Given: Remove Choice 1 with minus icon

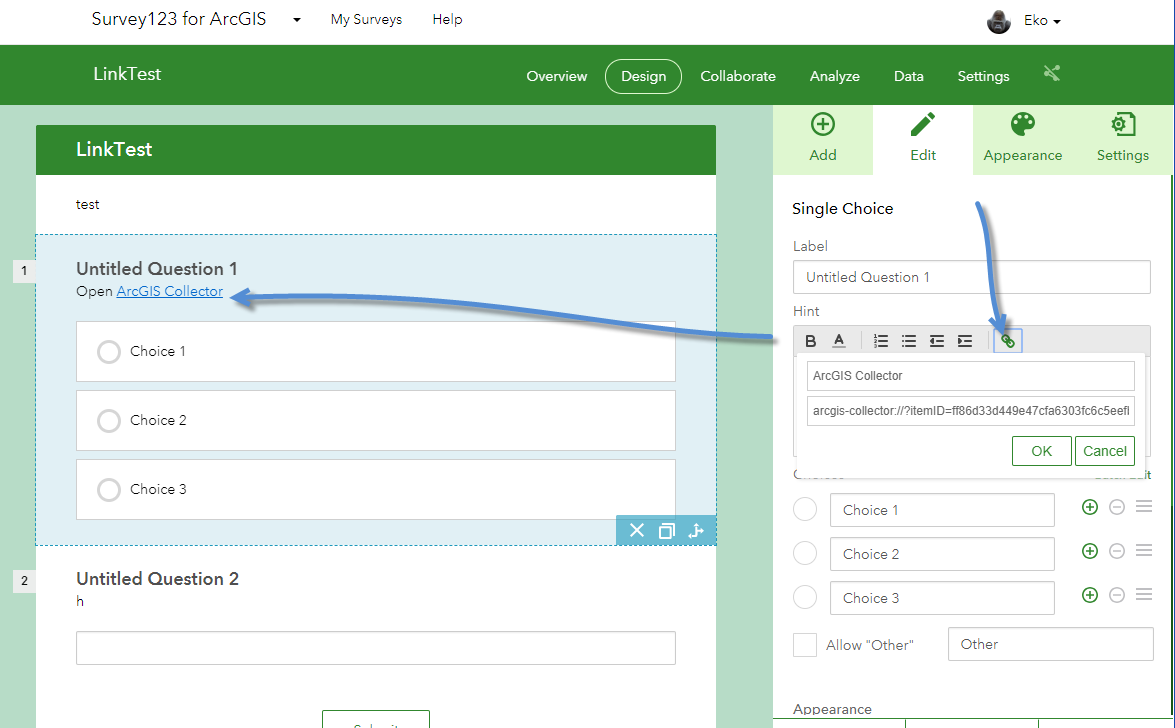Looking at the screenshot, I should 1117,508.
